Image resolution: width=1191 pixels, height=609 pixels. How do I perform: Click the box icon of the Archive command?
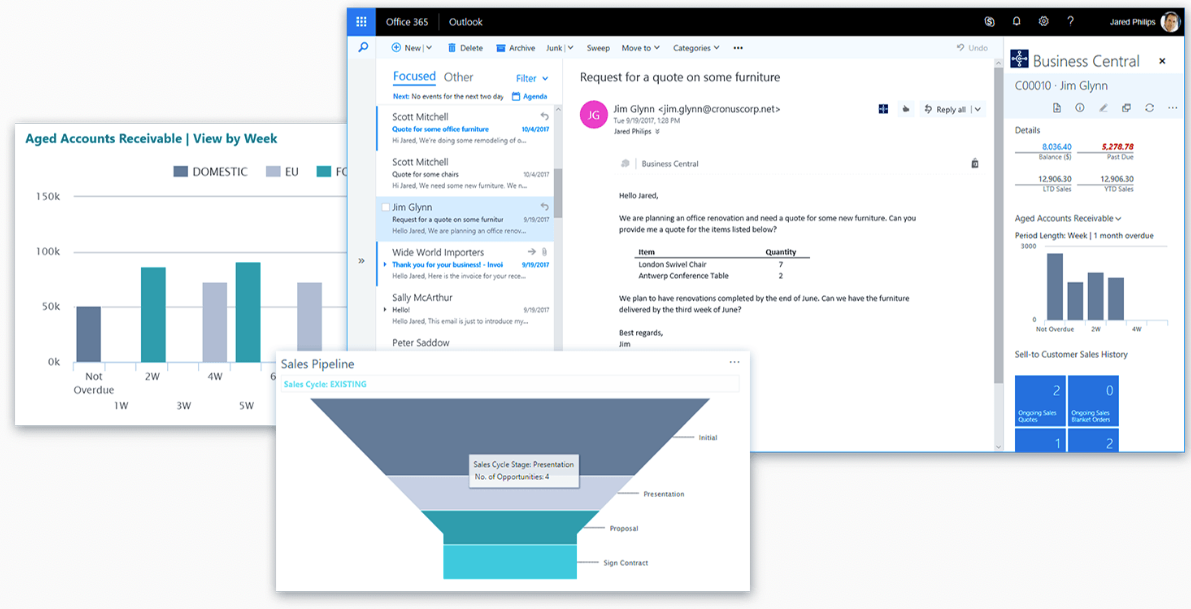[501, 48]
